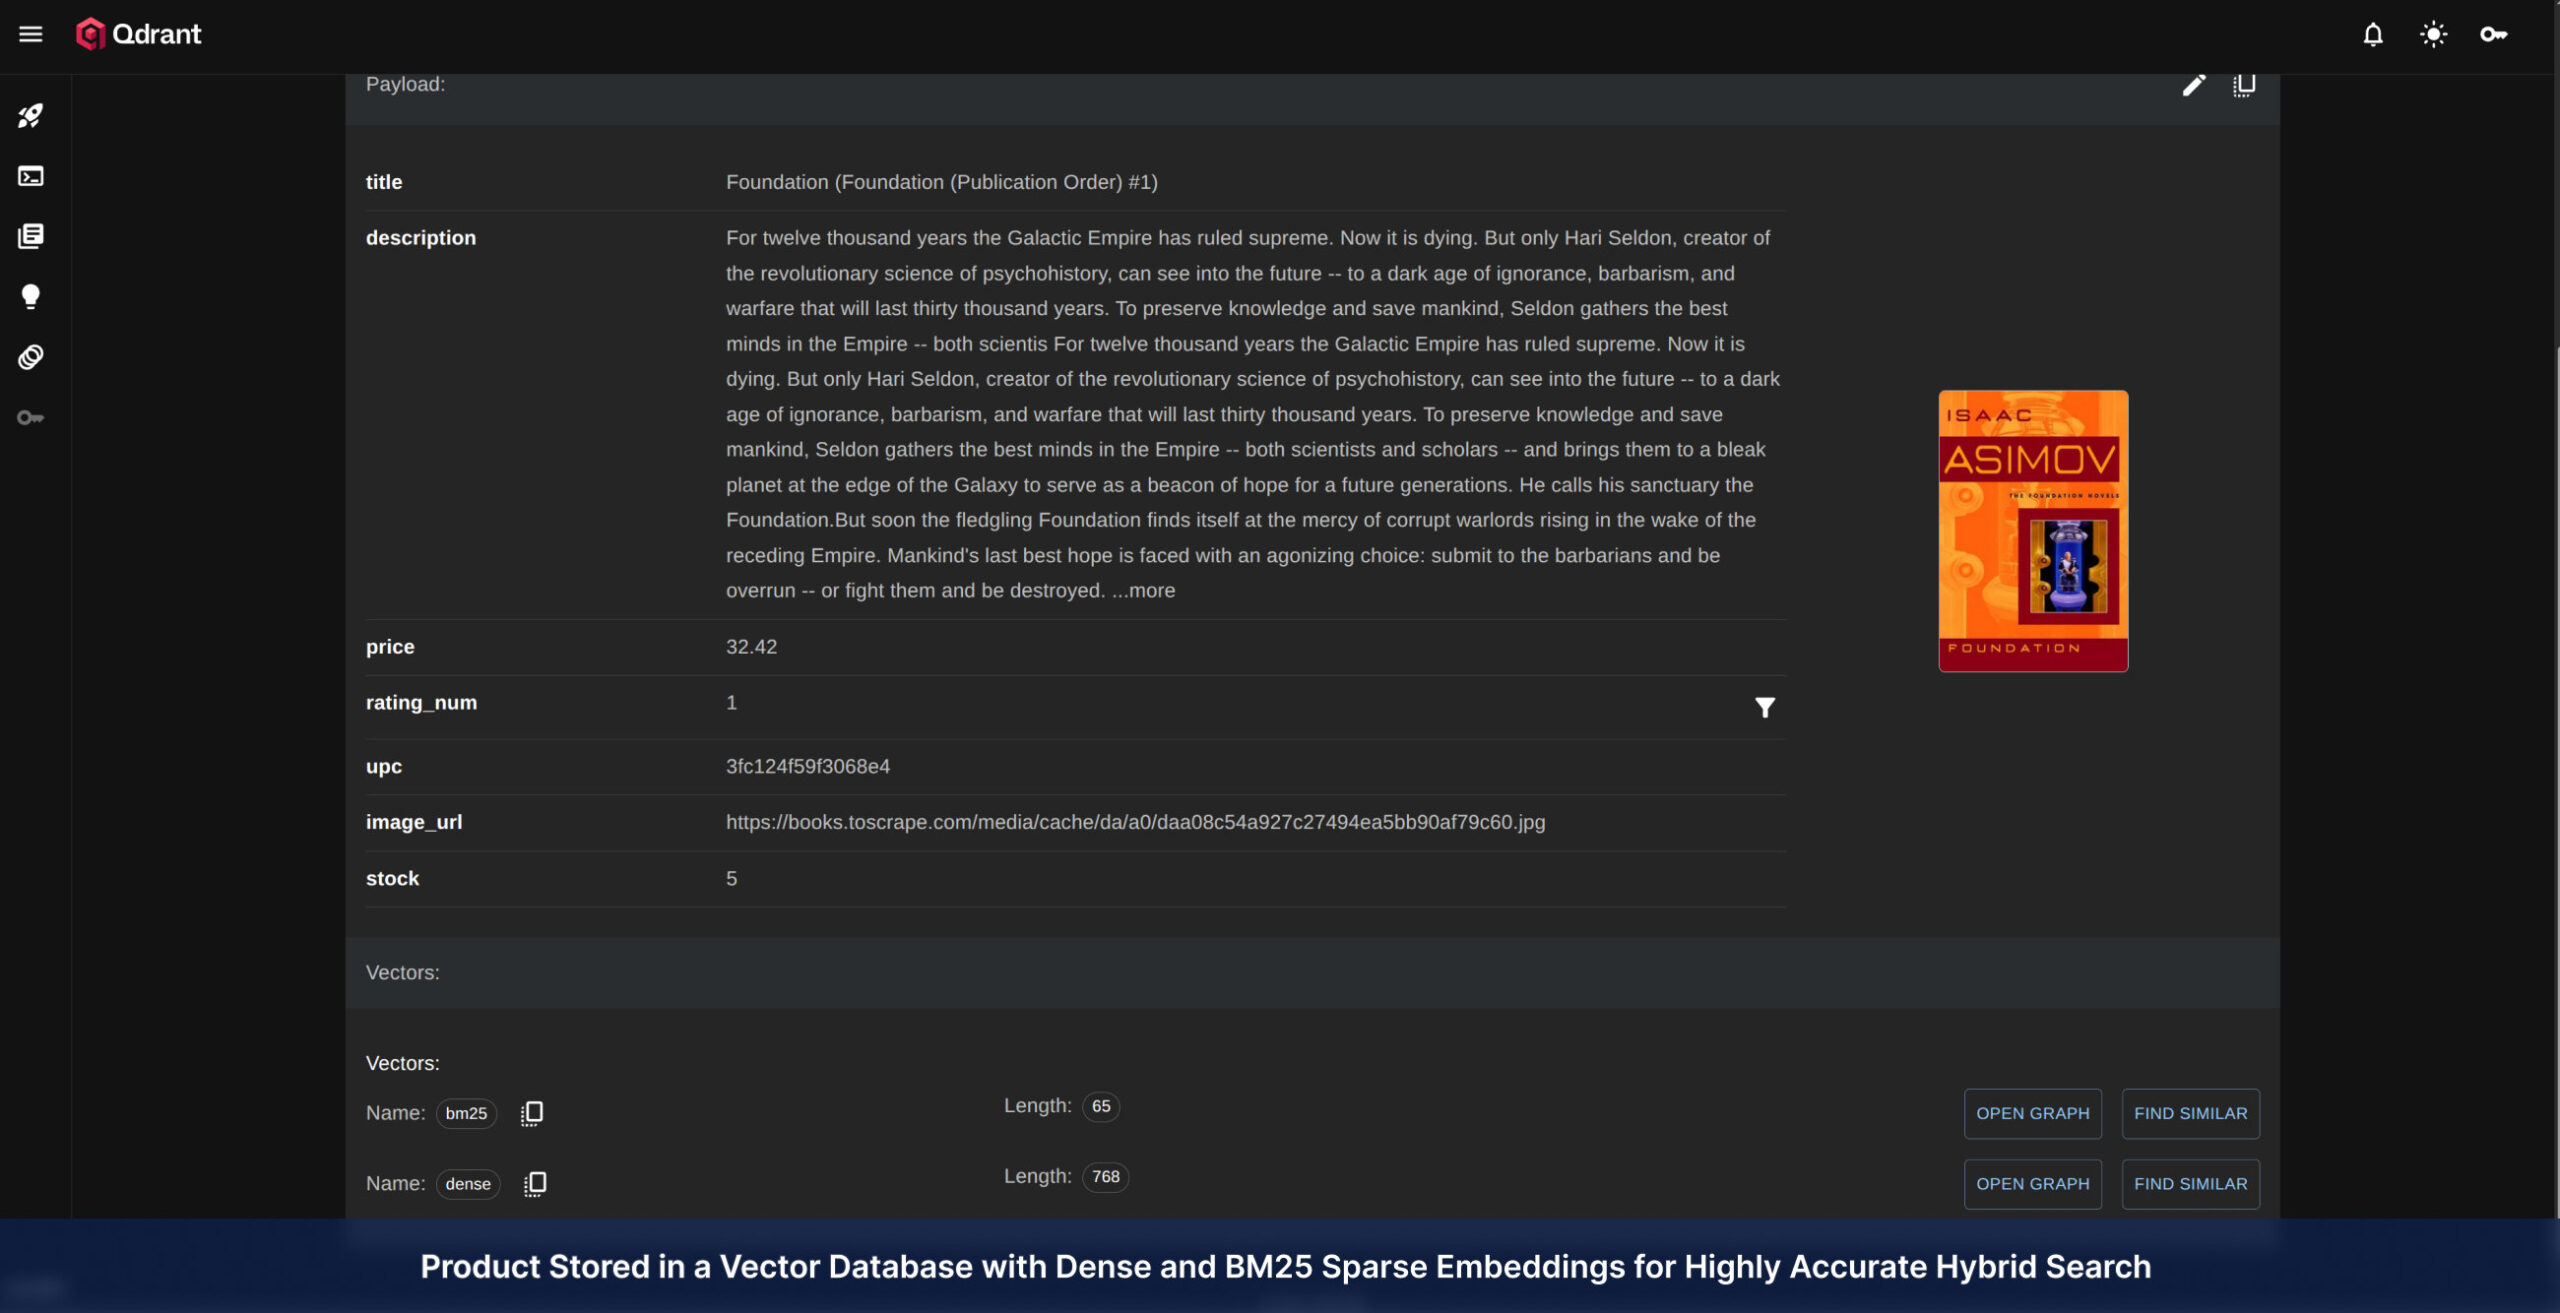Click the Foundation book cover image
The width and height of the screenshot is (2560, 1313).
coord(2033,531)
